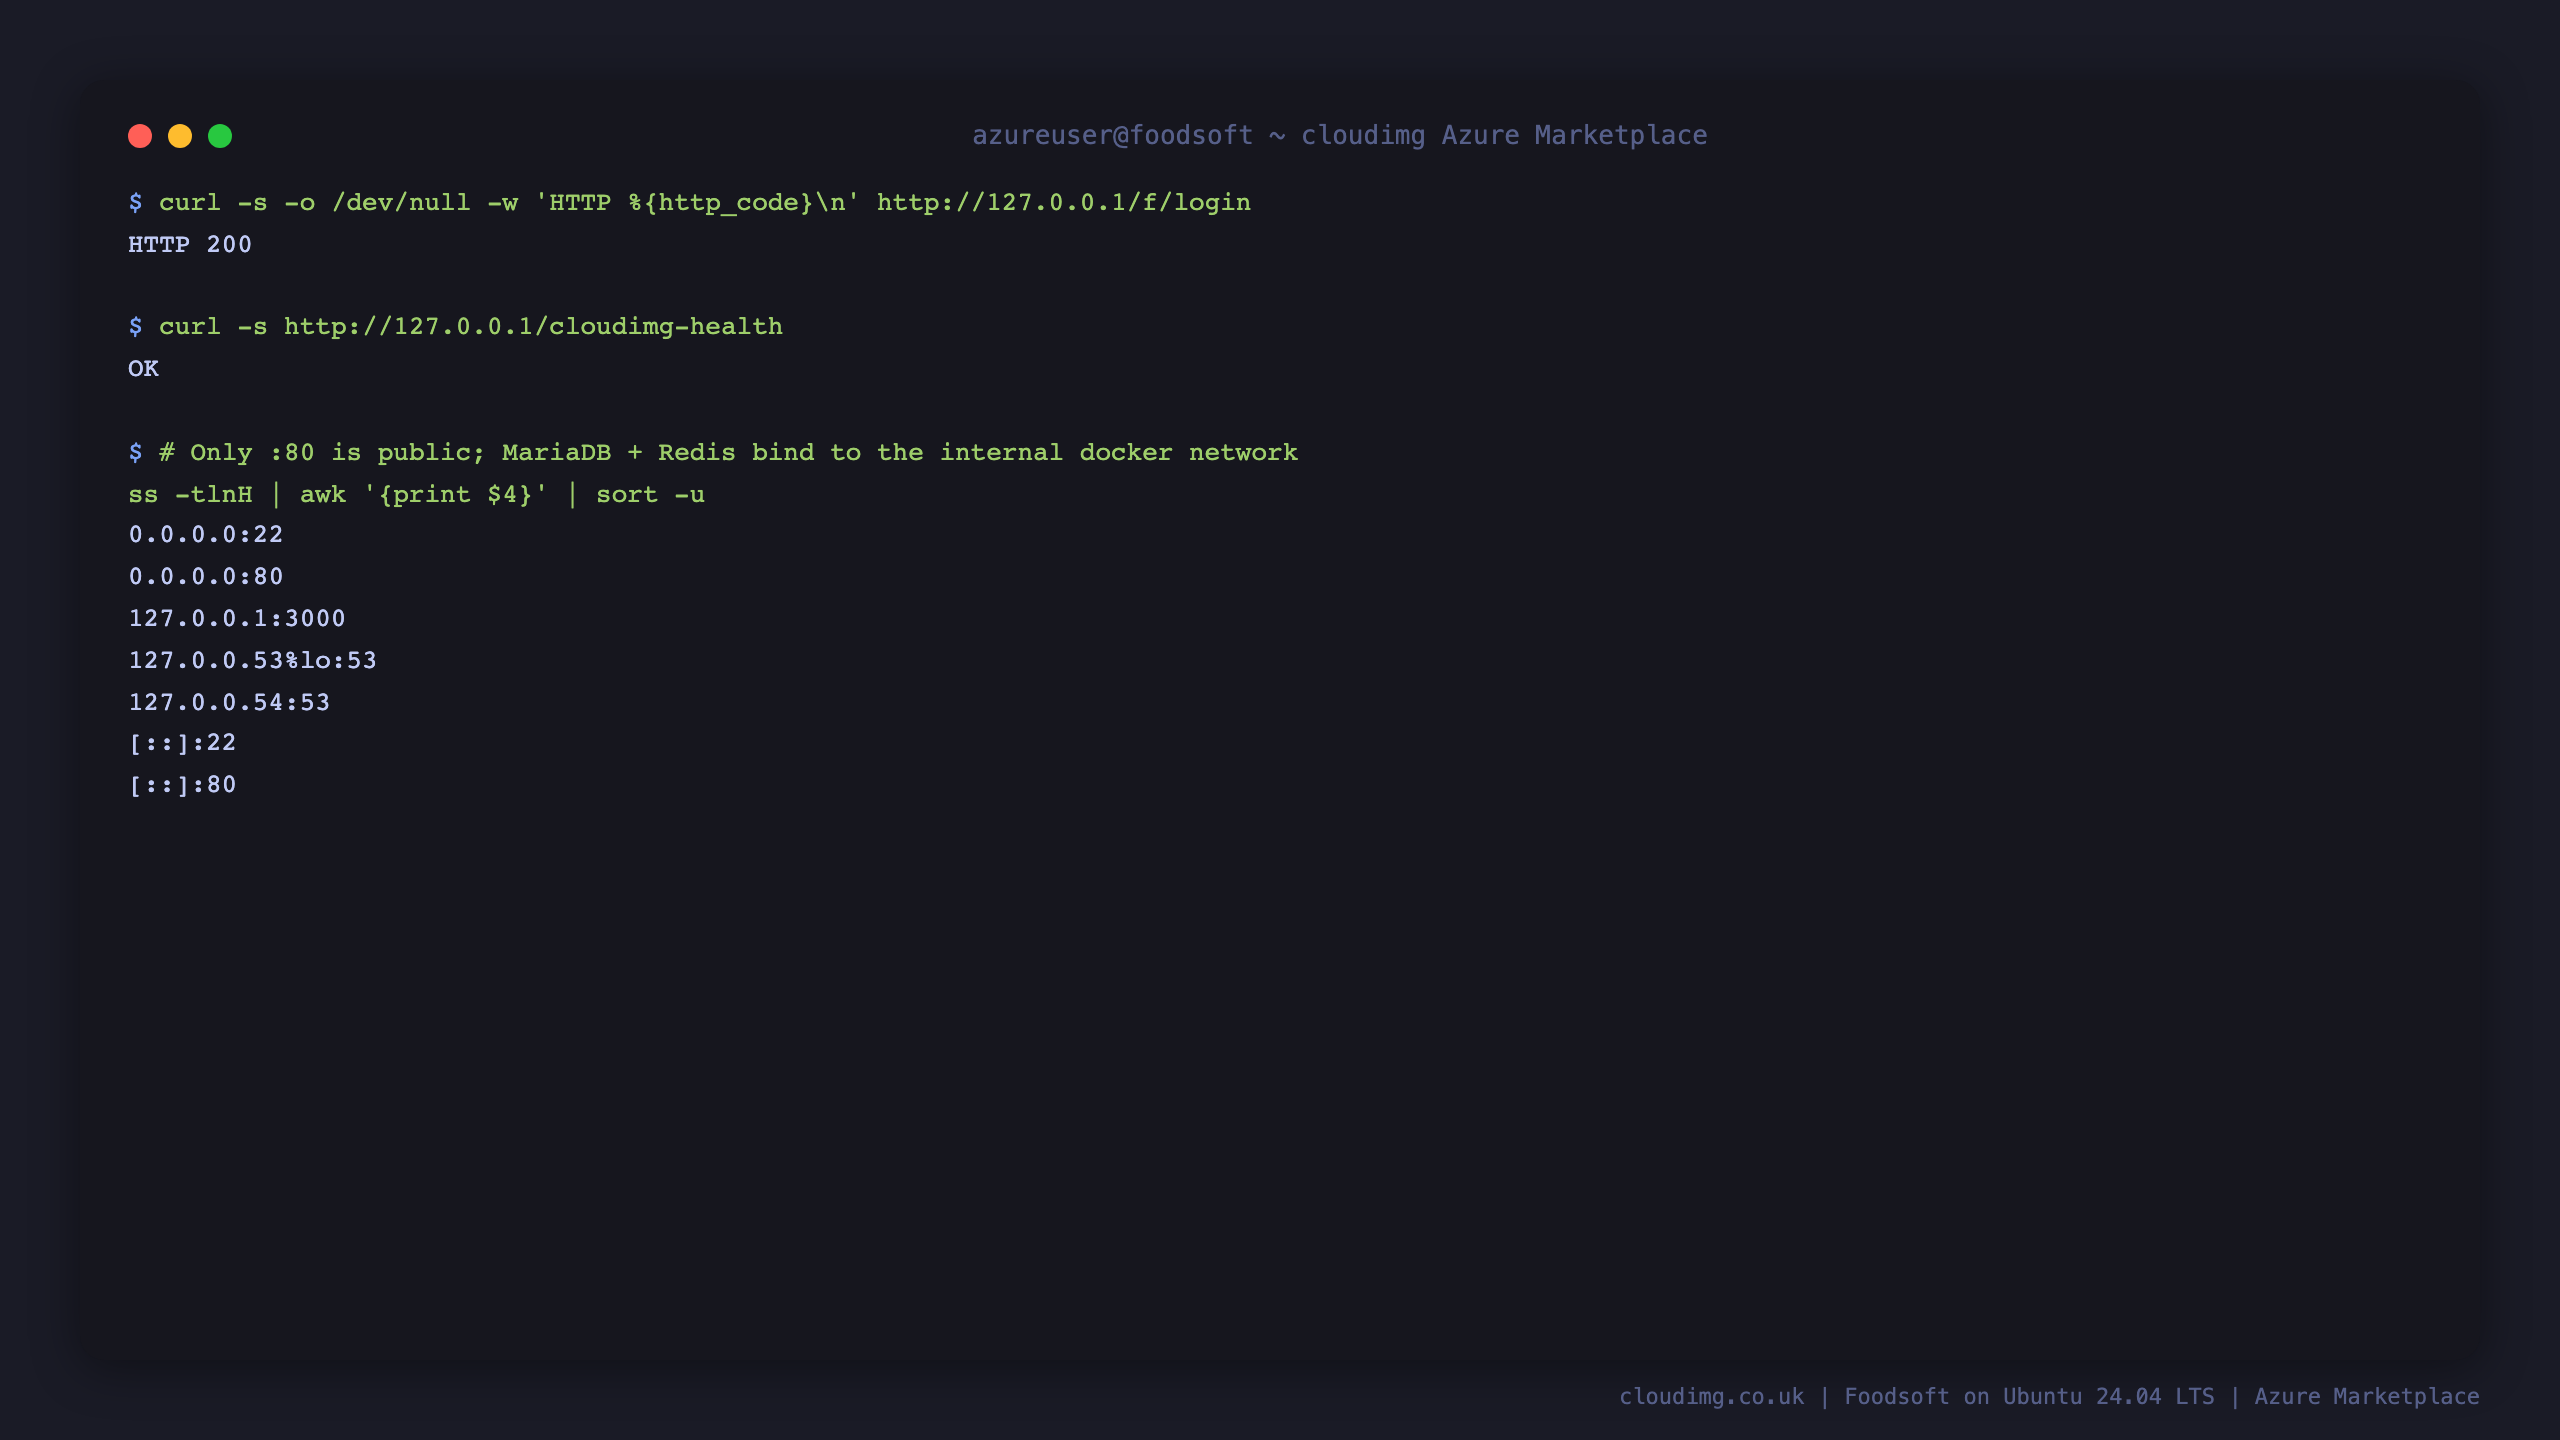Click the '0.0.0.0:80' output line
This screenshot has width=2560, height=1440.
click(x=206, y=577)
